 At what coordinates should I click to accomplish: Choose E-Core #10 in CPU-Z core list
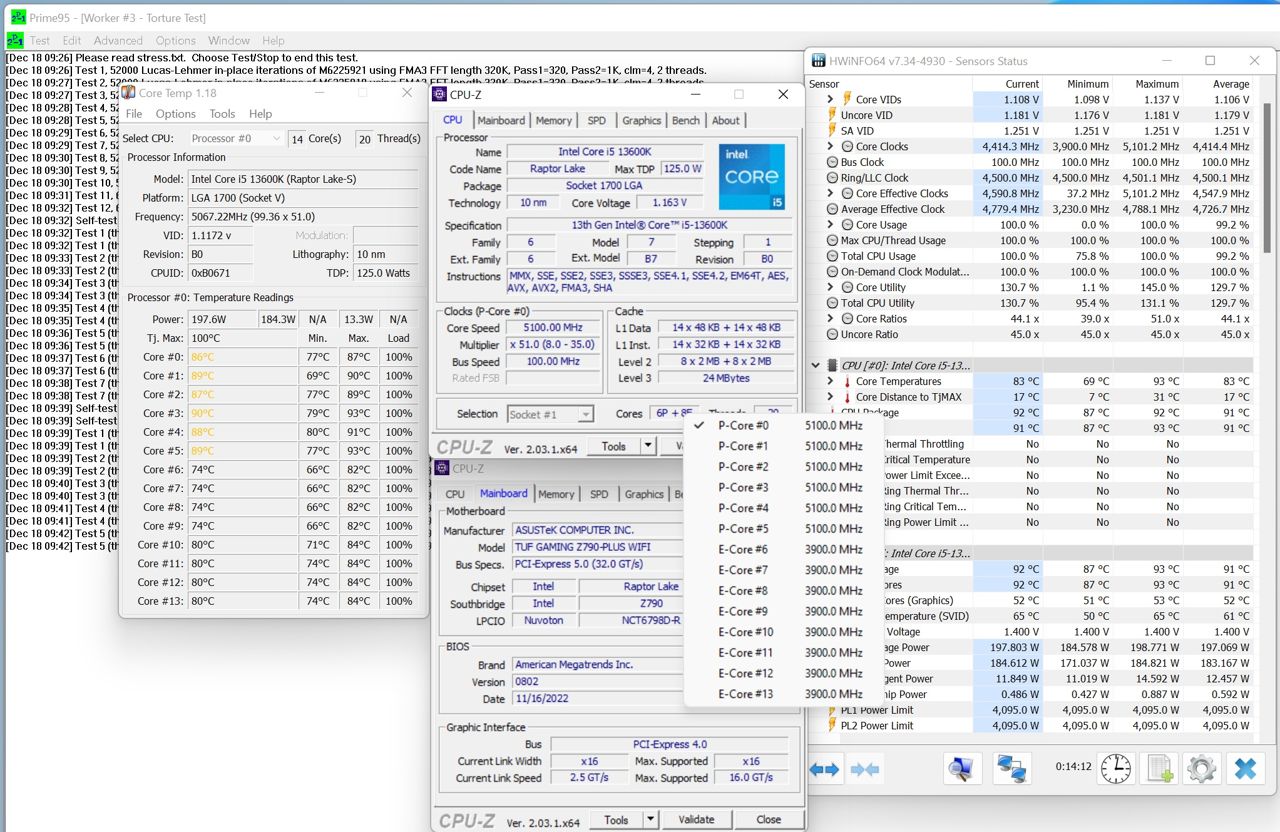pyautogui.click(x=781, y=632)
